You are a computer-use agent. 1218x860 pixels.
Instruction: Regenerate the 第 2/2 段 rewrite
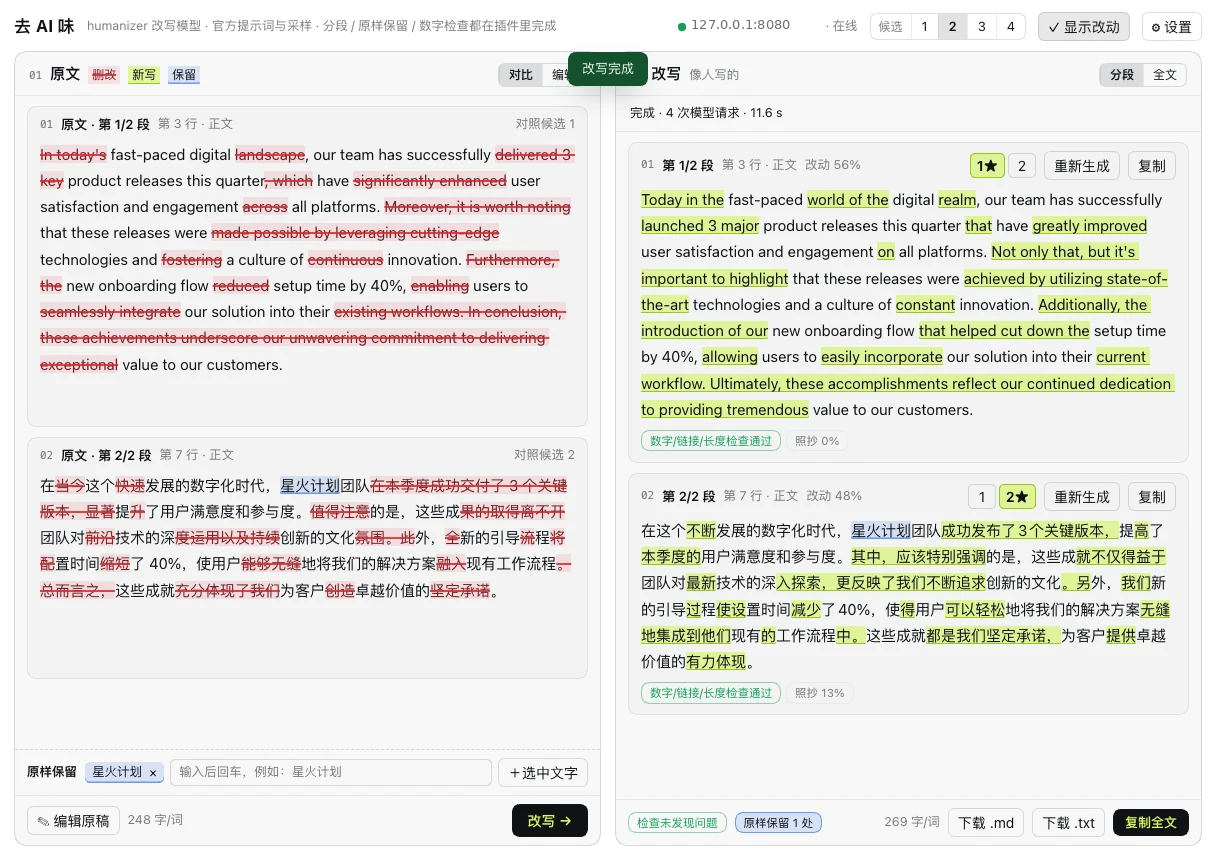1082,497
